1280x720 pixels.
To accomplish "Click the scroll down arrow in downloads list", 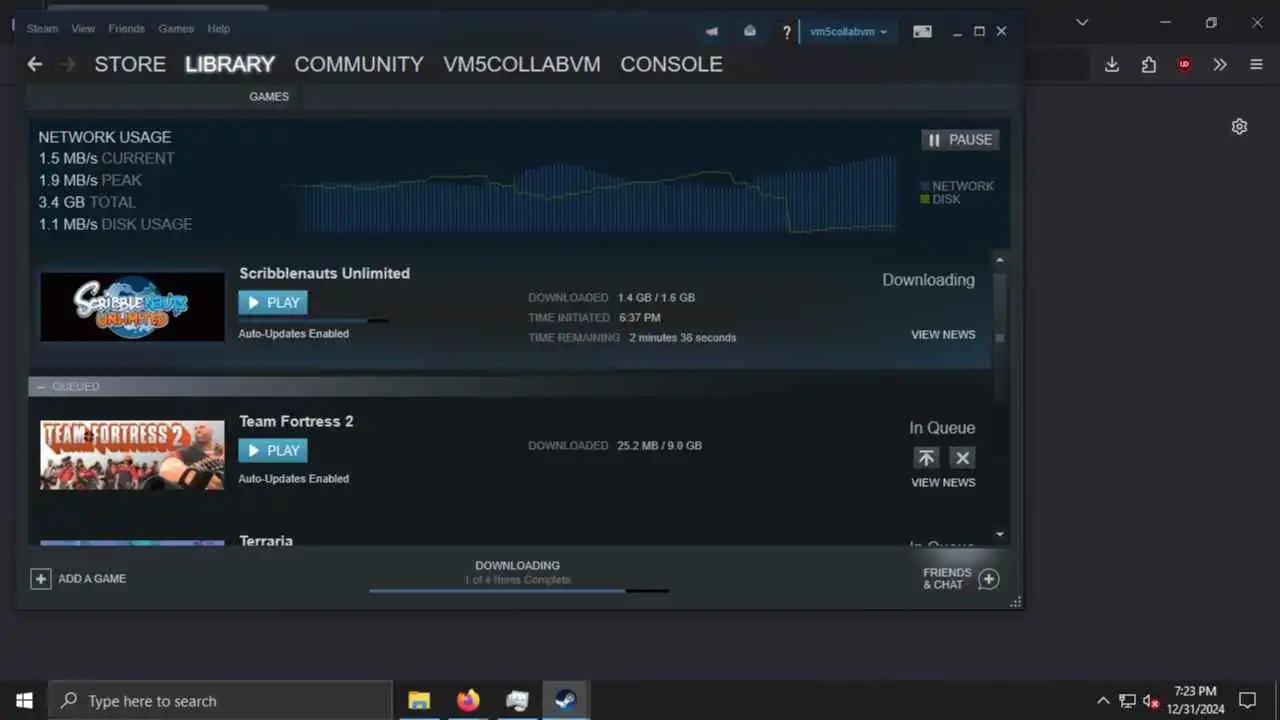I will 1000,535.
